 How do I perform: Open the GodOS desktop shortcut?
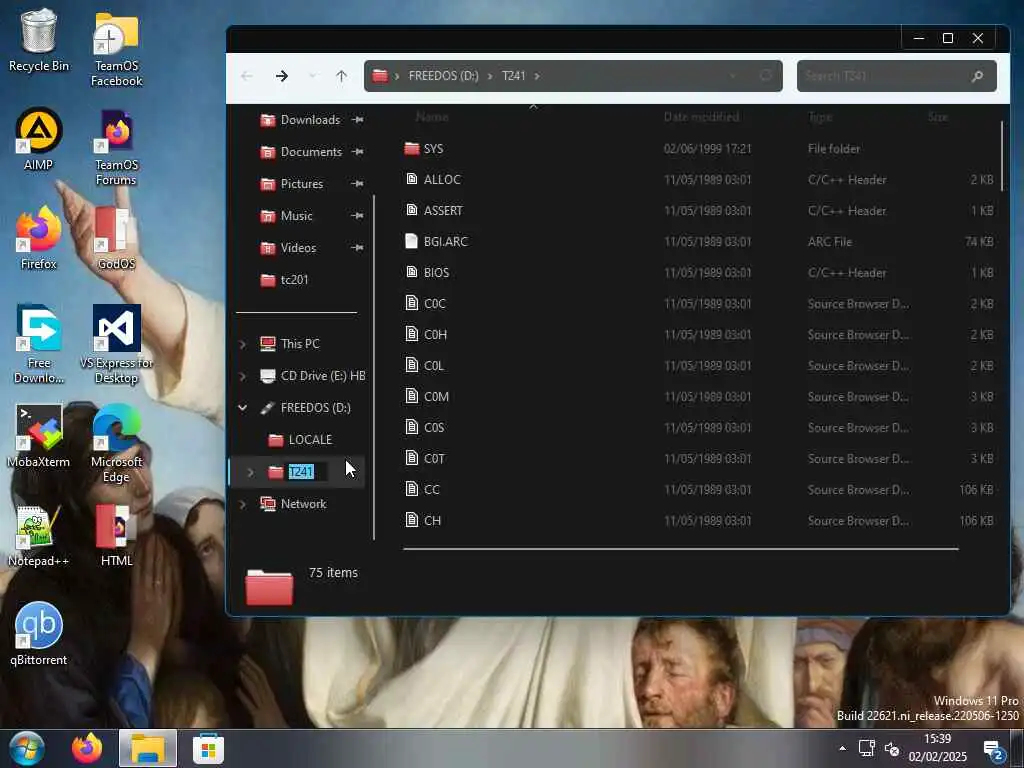click(x=116, y=238)
